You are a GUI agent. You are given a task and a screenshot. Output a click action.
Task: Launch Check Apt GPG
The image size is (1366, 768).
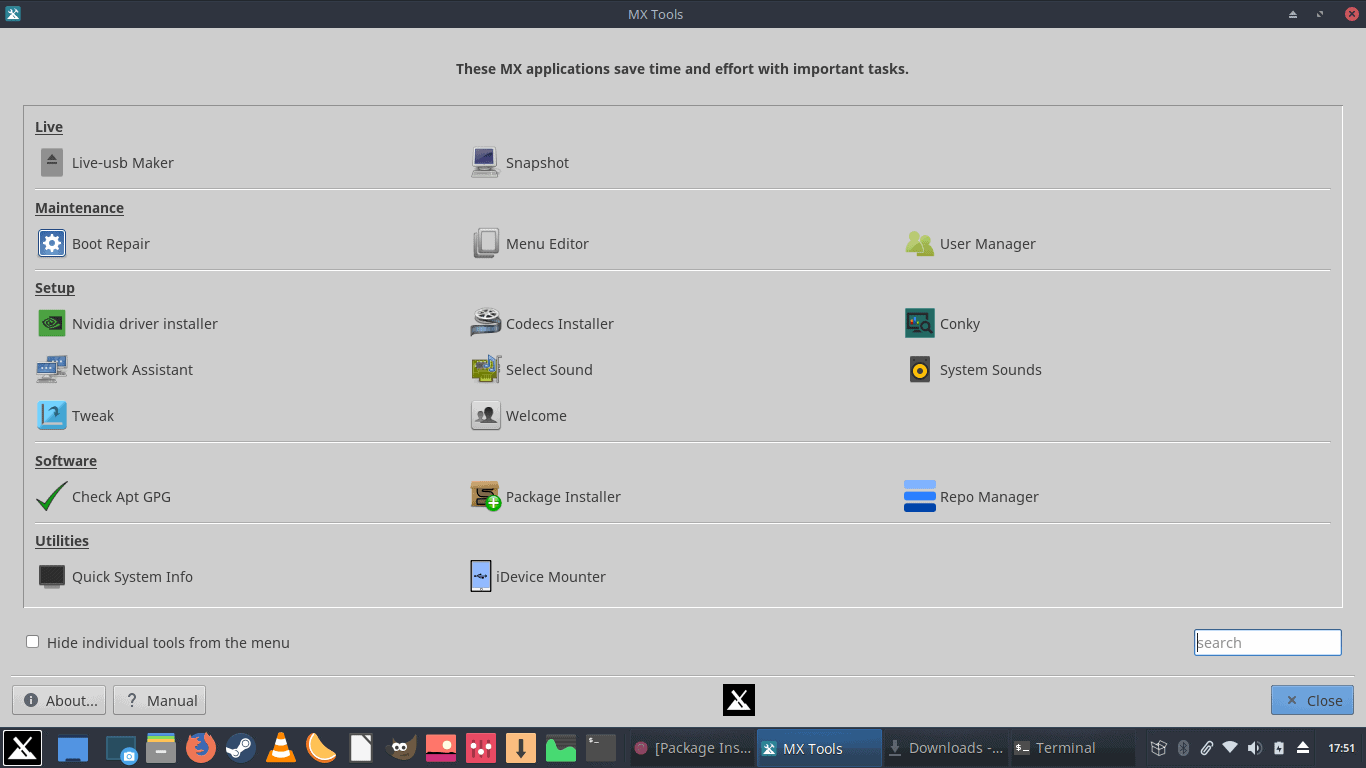pyautogui.click(x=104, y=496)
